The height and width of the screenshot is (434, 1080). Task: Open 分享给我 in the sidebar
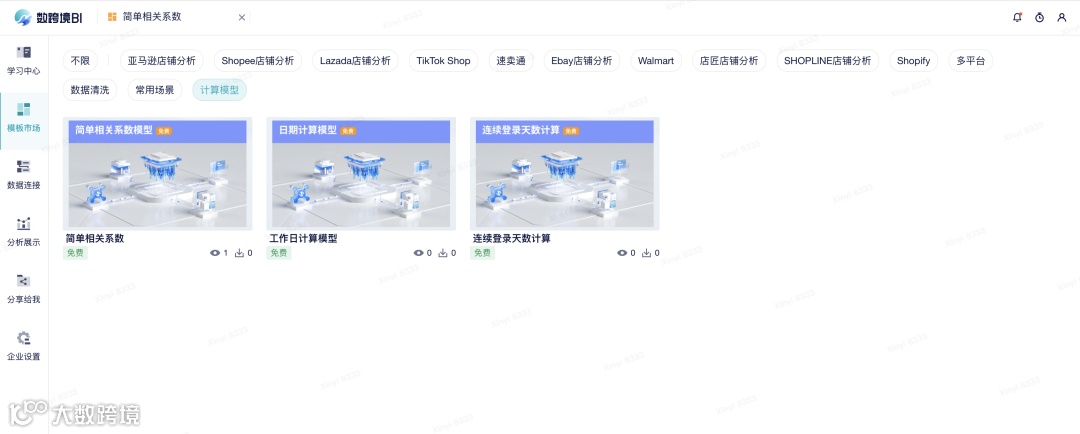(x=23, y=289)
